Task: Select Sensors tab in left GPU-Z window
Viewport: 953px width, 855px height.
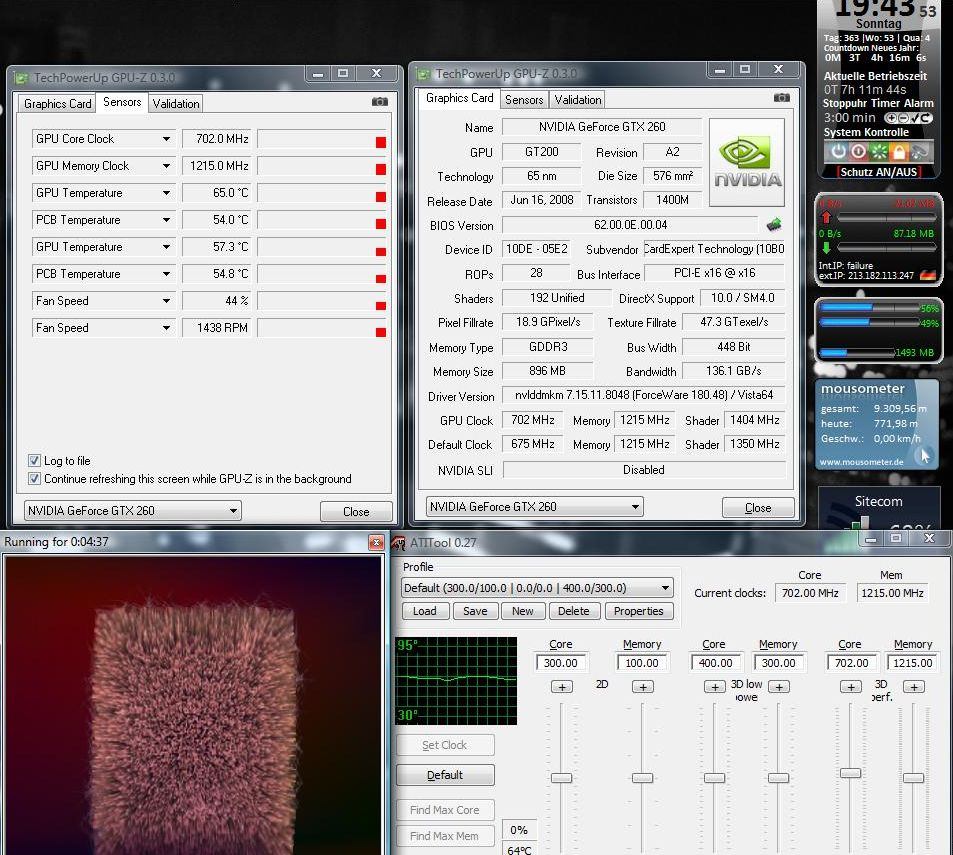Action: 122,102
